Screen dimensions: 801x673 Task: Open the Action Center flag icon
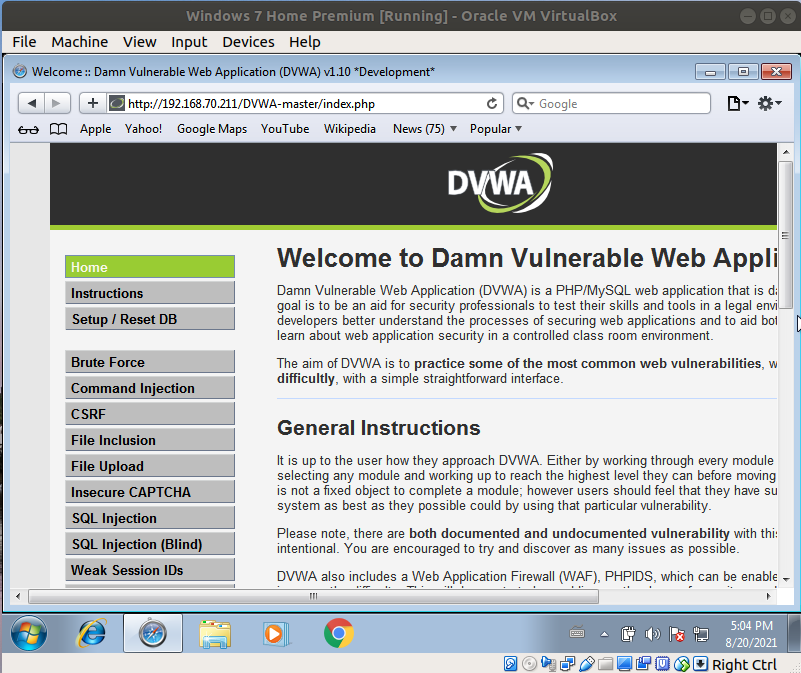[677, 635]
